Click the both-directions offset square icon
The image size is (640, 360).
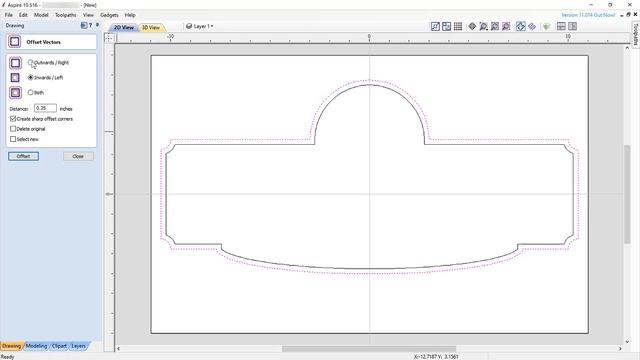click(16, 93)
